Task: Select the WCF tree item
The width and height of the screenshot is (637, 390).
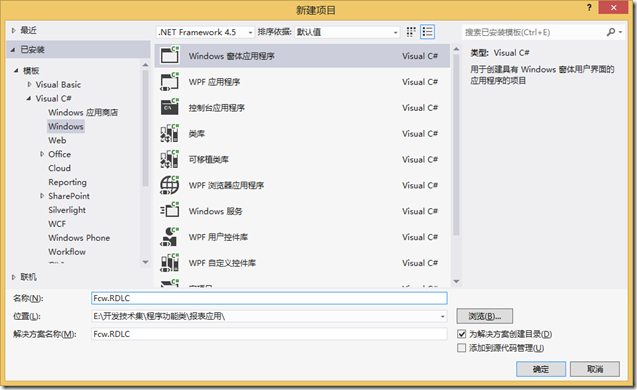Action: 57,224
